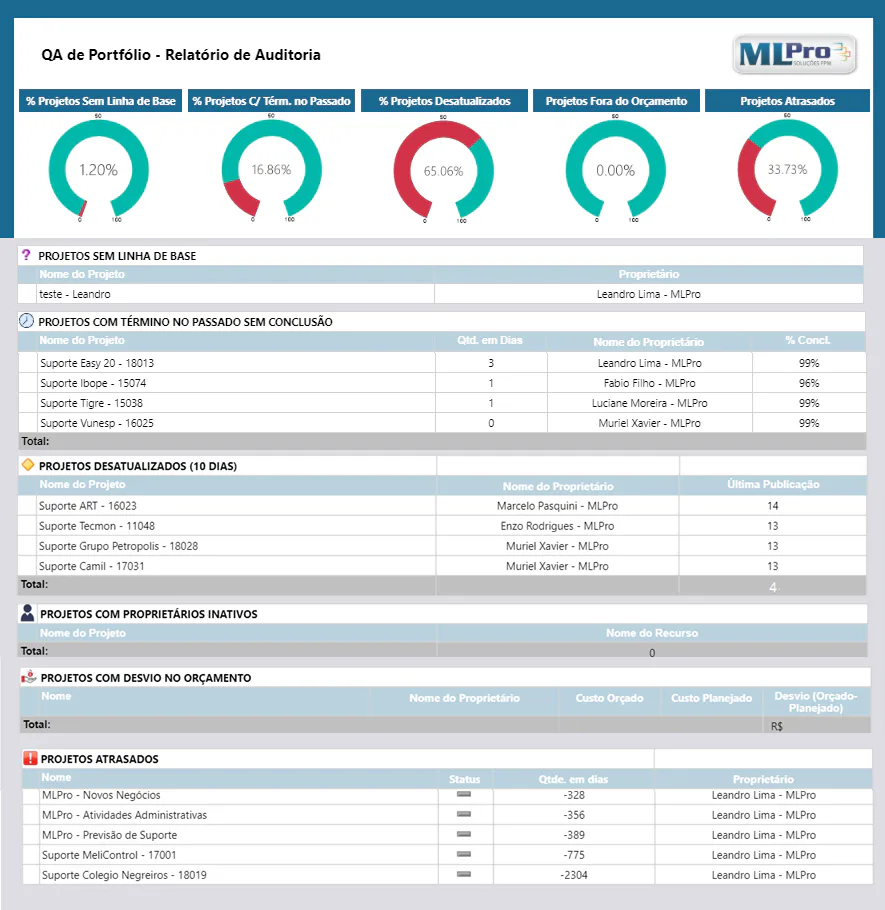The width and height of the screenshot is (885, 910).
Task: Click the purple question mark icon
Action: (26, 255)
